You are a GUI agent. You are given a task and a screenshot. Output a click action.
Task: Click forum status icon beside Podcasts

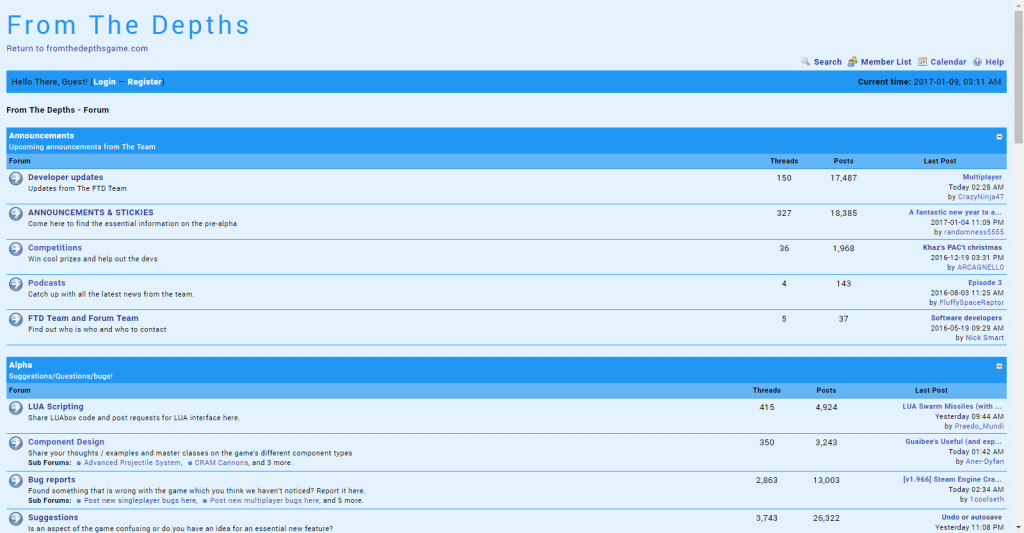pyautogui.click(x=16, y=284)
